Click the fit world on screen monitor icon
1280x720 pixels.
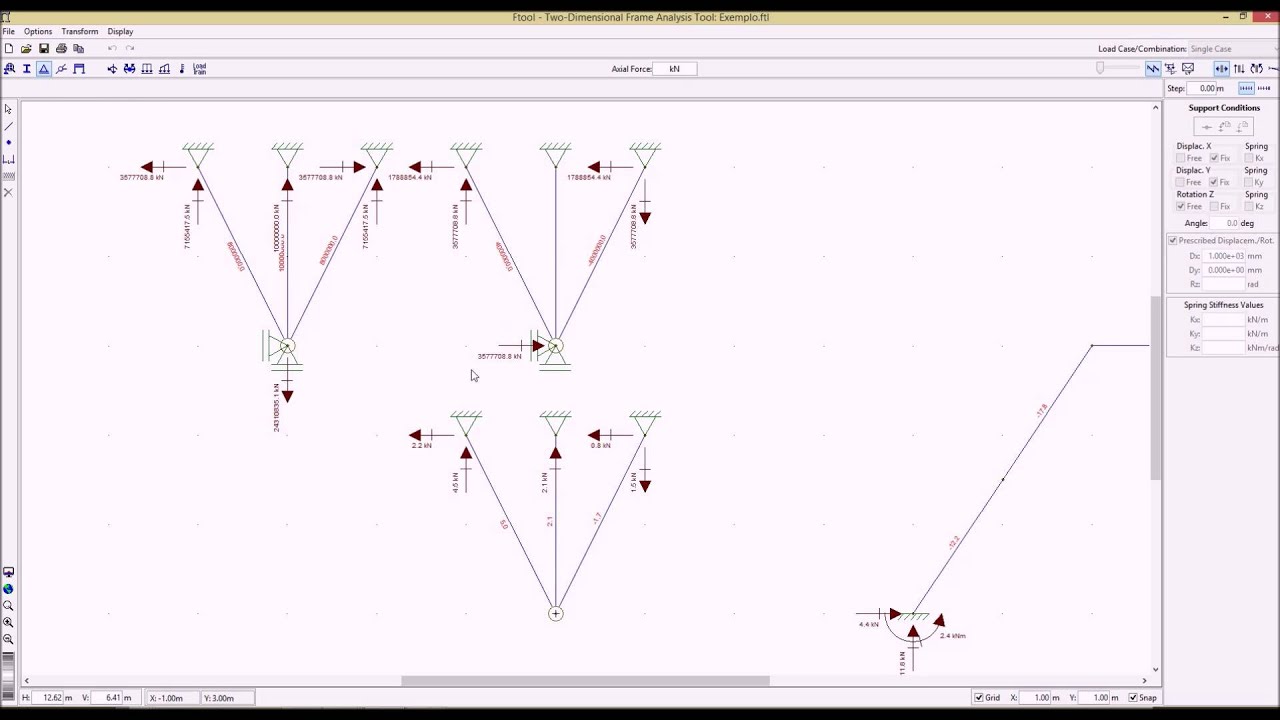[x=8, y=572]
